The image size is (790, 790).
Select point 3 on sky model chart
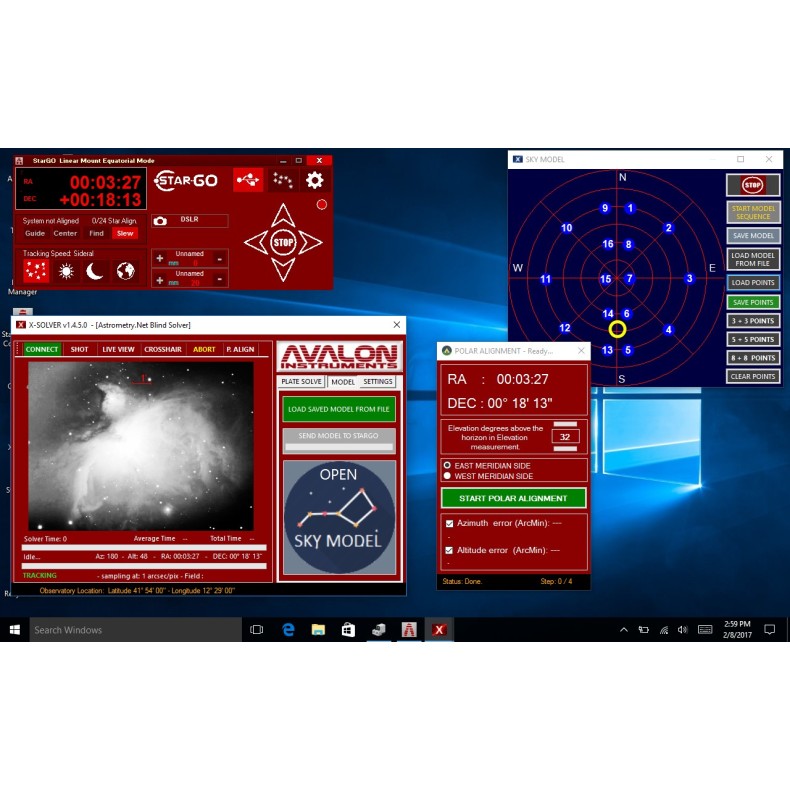(x=689, y=279)
